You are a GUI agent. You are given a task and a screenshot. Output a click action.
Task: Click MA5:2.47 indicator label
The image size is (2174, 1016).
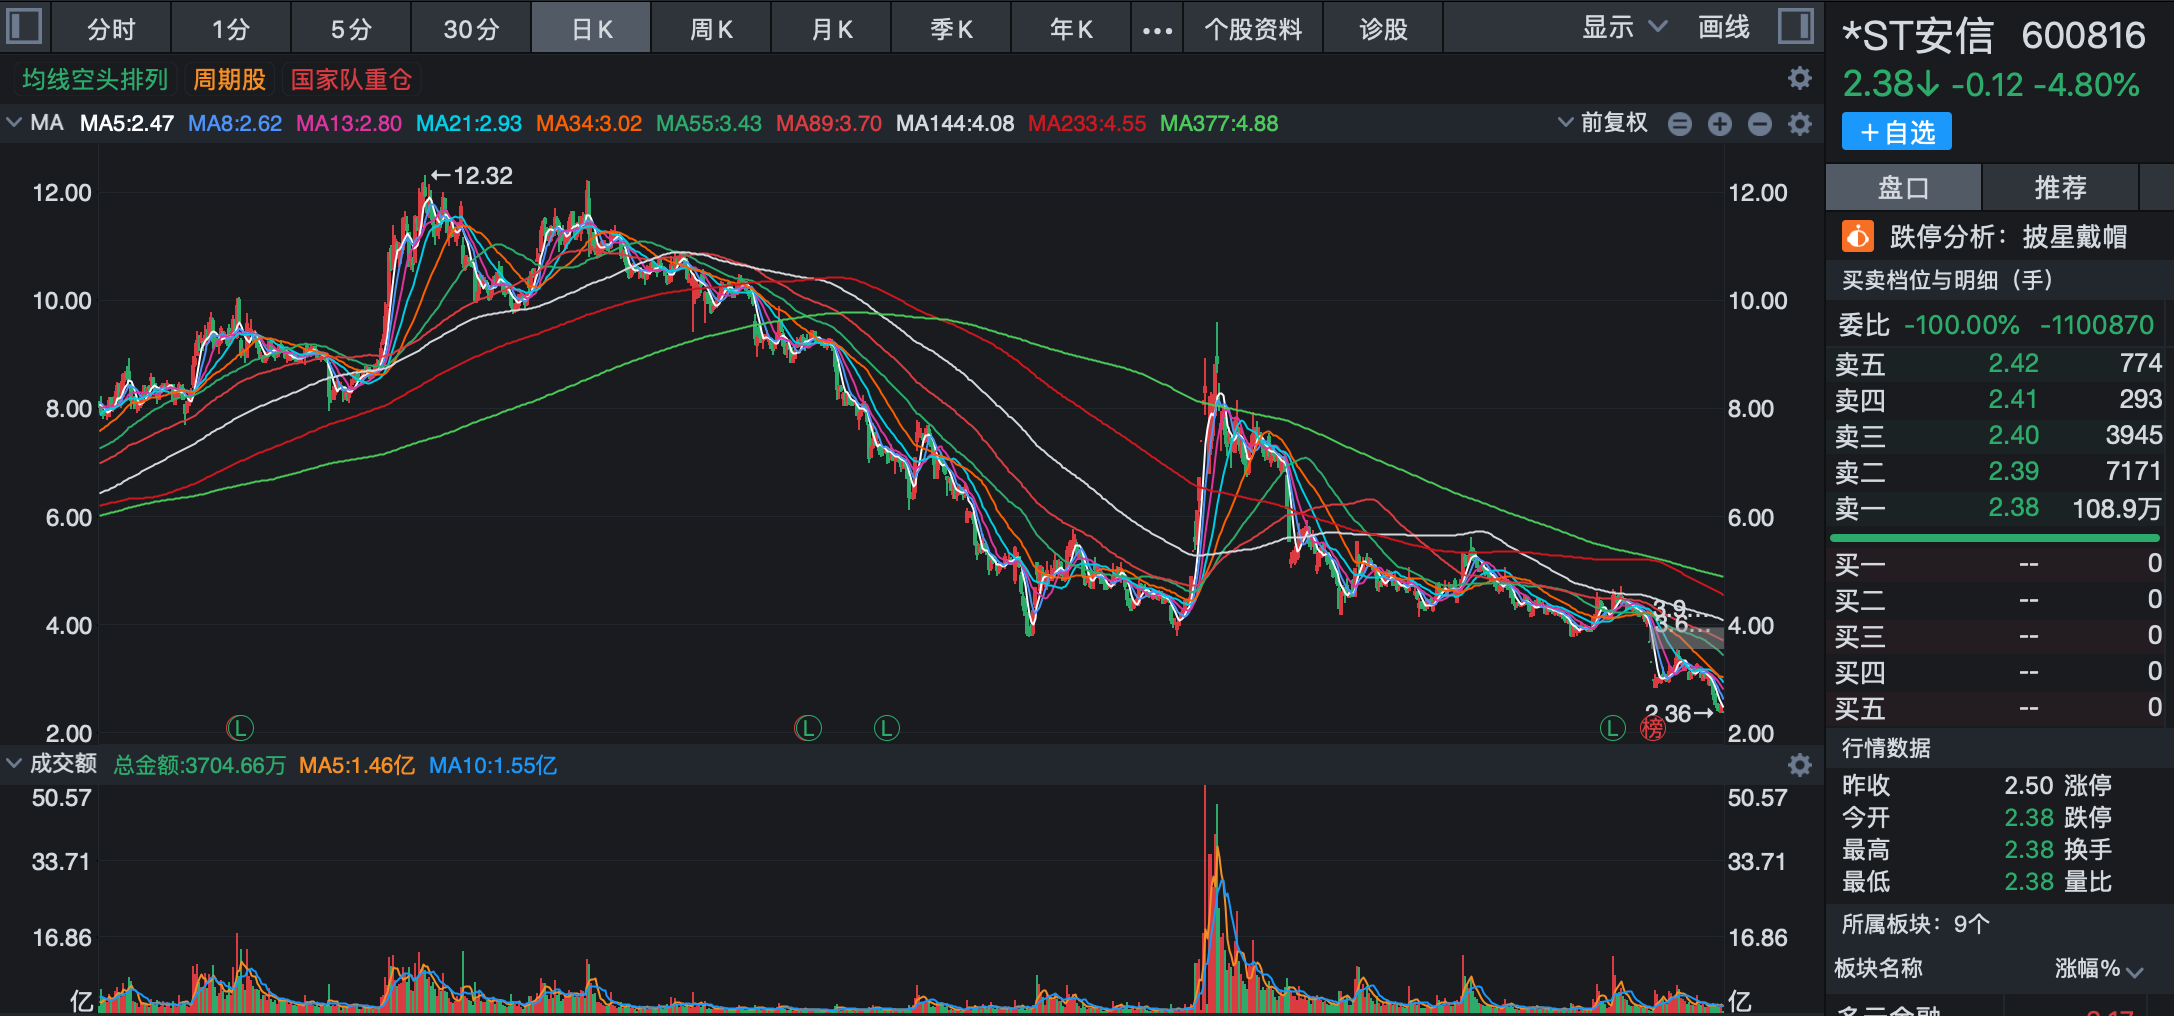(x=127, y=124)
